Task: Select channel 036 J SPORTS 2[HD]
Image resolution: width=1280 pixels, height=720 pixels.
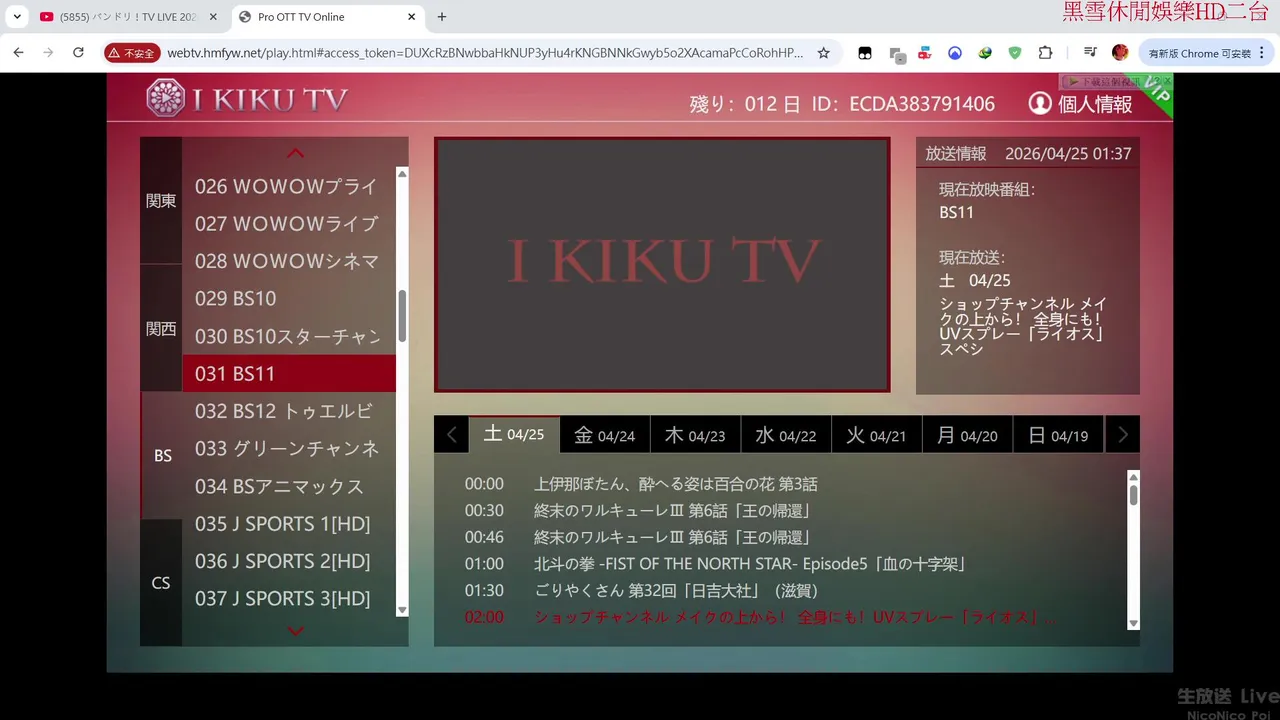Action: (x=289, y=561)
